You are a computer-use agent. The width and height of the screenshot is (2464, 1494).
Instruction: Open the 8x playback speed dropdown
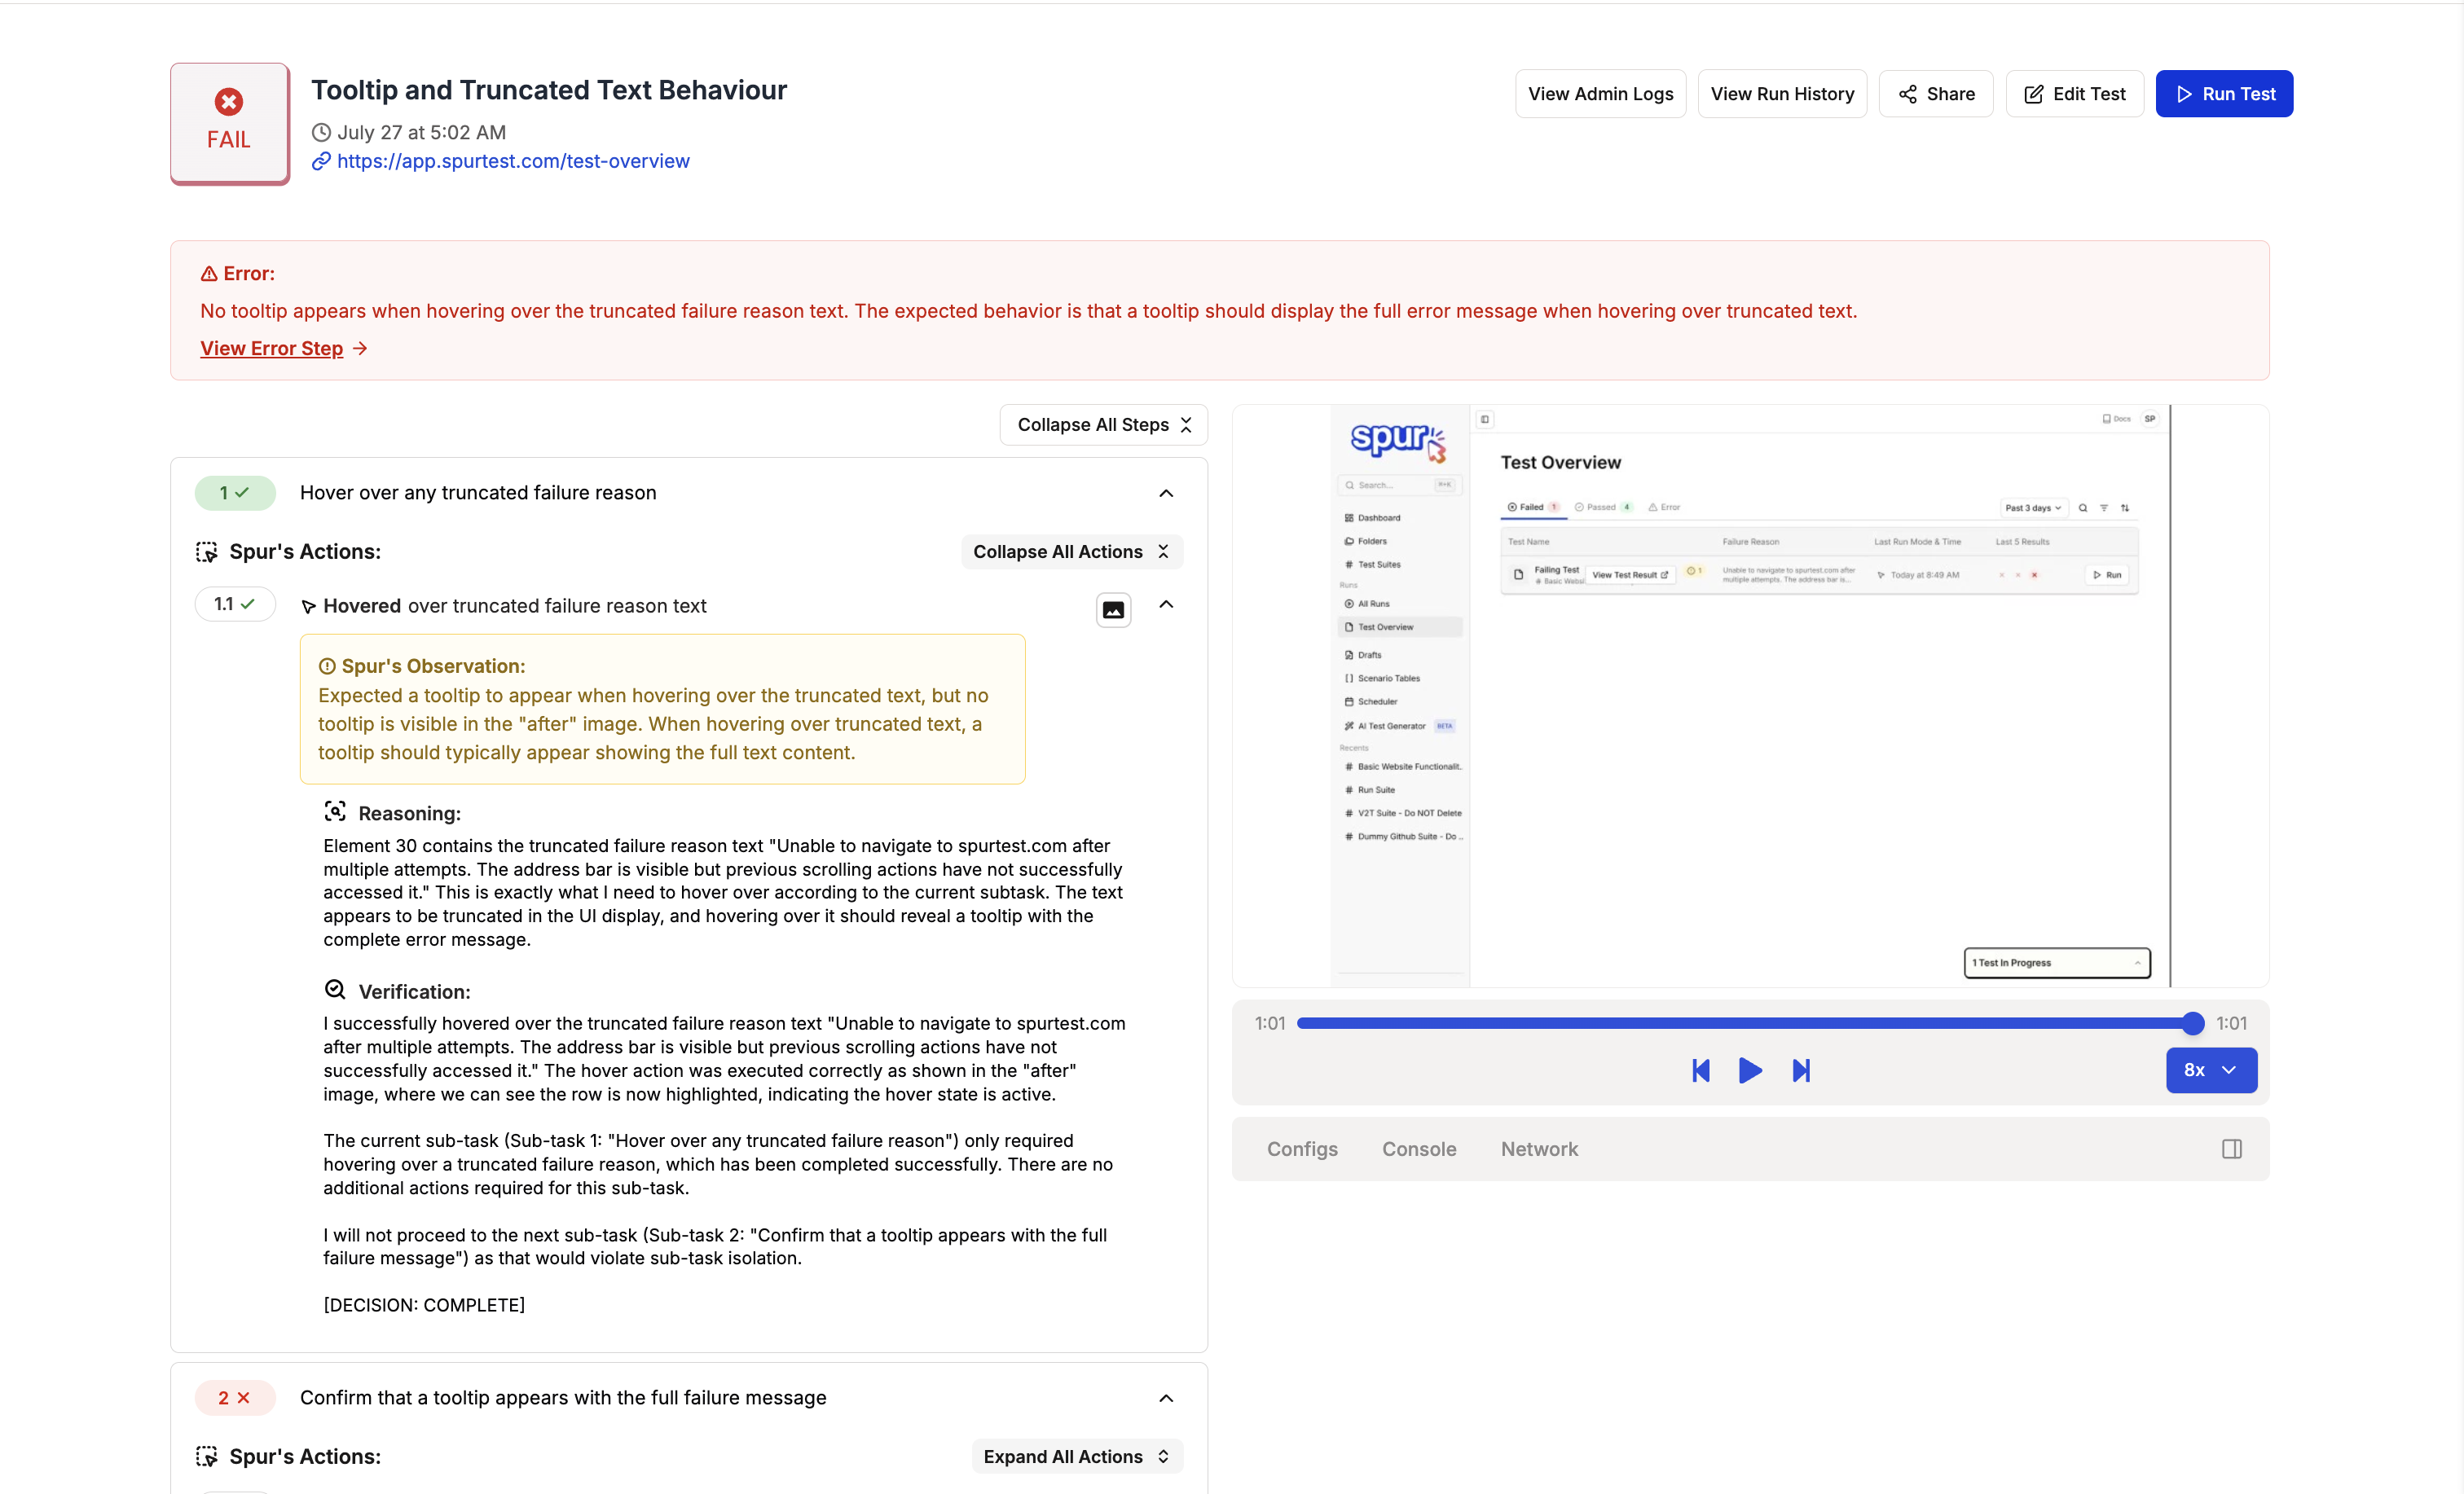[2211, 1070]
